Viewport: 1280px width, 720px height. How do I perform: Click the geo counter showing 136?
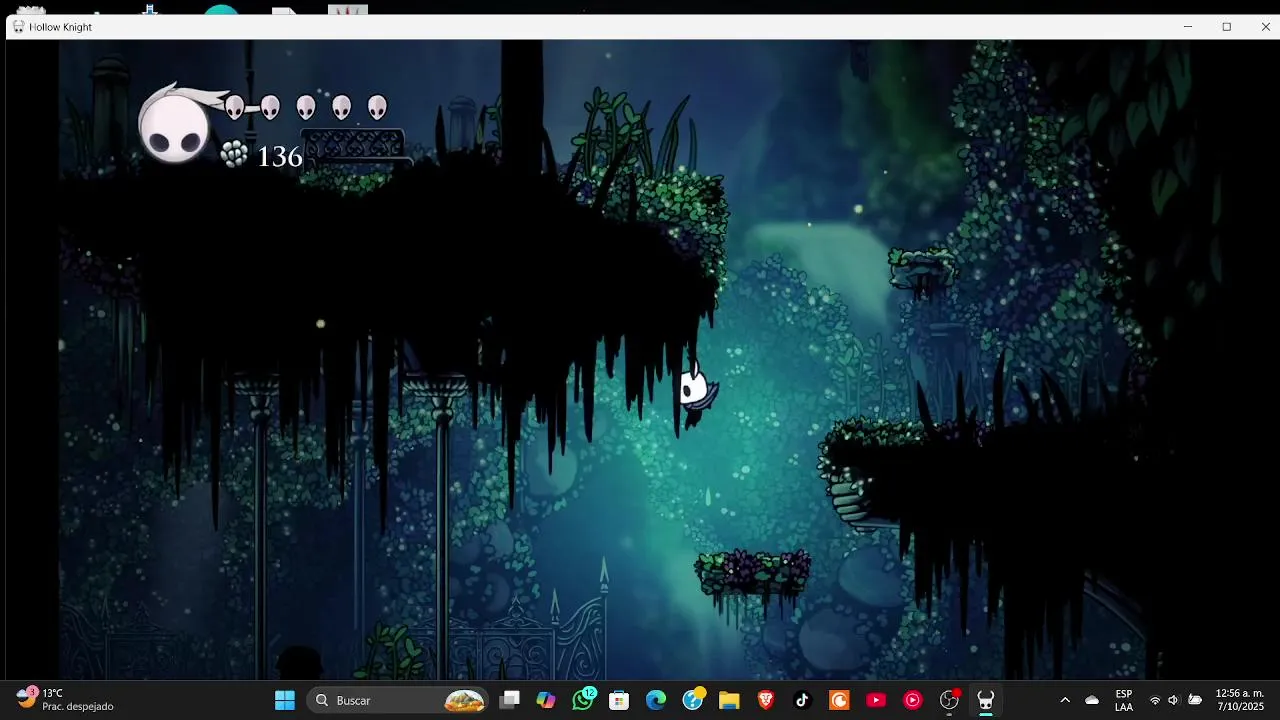(x=279, y=157)
